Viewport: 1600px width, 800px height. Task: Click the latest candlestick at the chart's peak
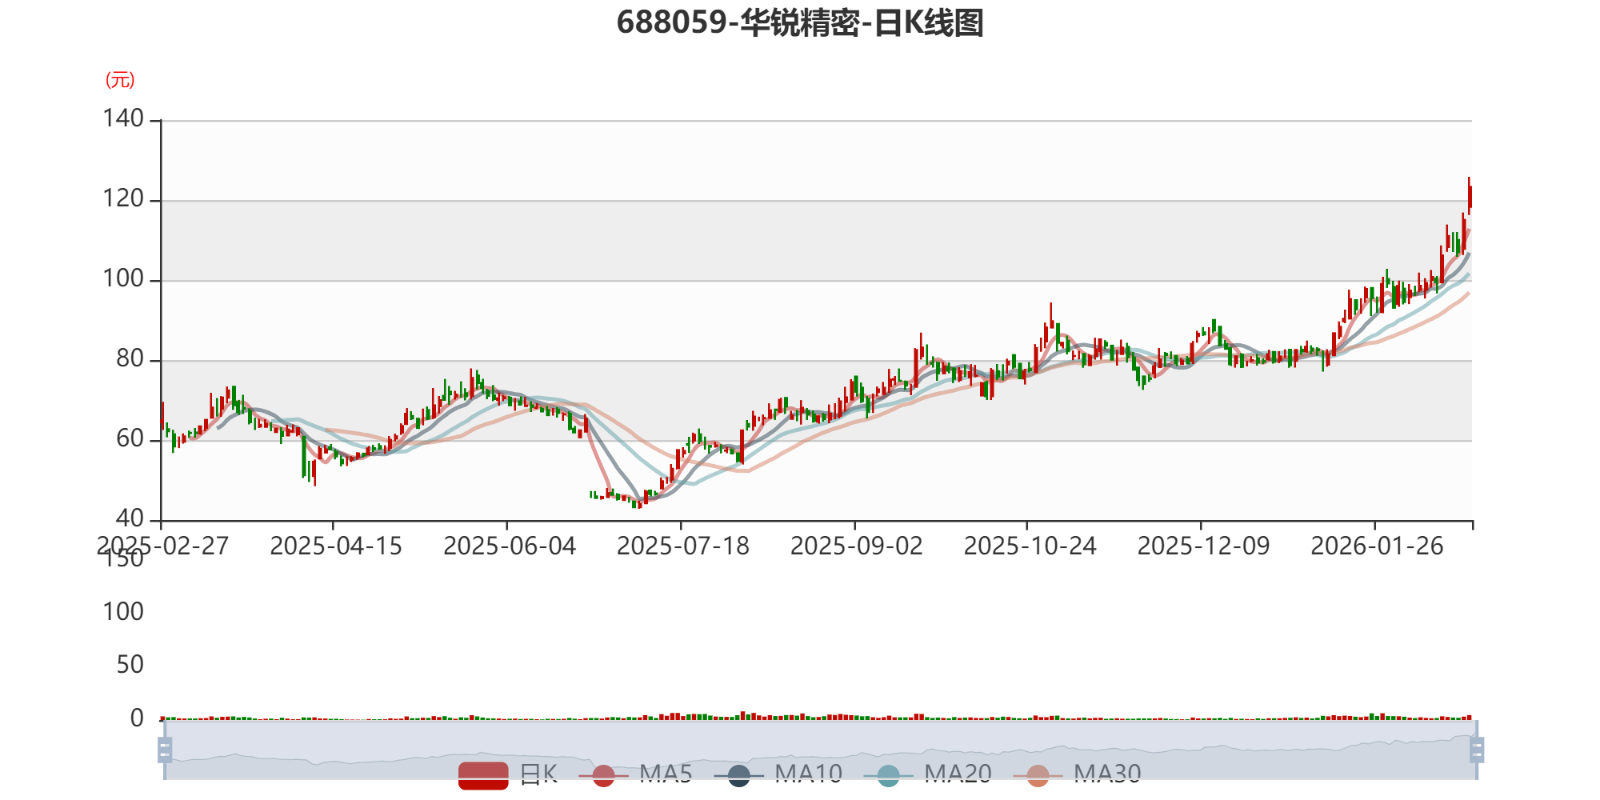(x=1469, y=196)
